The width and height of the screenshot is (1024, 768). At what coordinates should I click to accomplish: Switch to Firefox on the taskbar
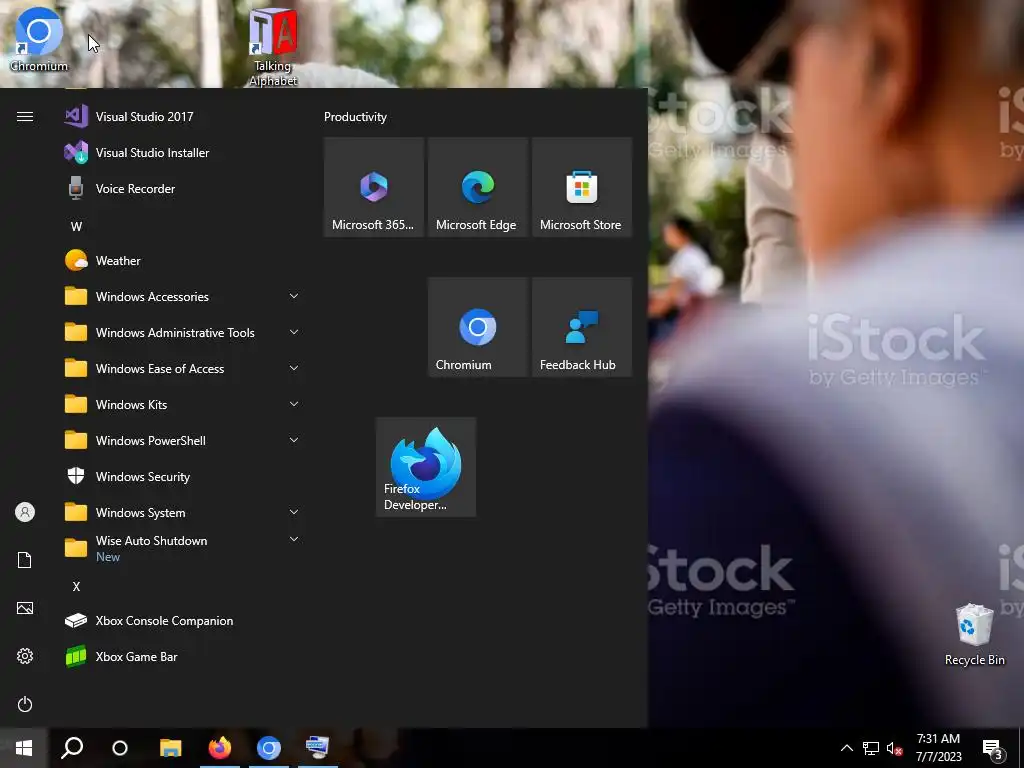click(x=220, y=748)
